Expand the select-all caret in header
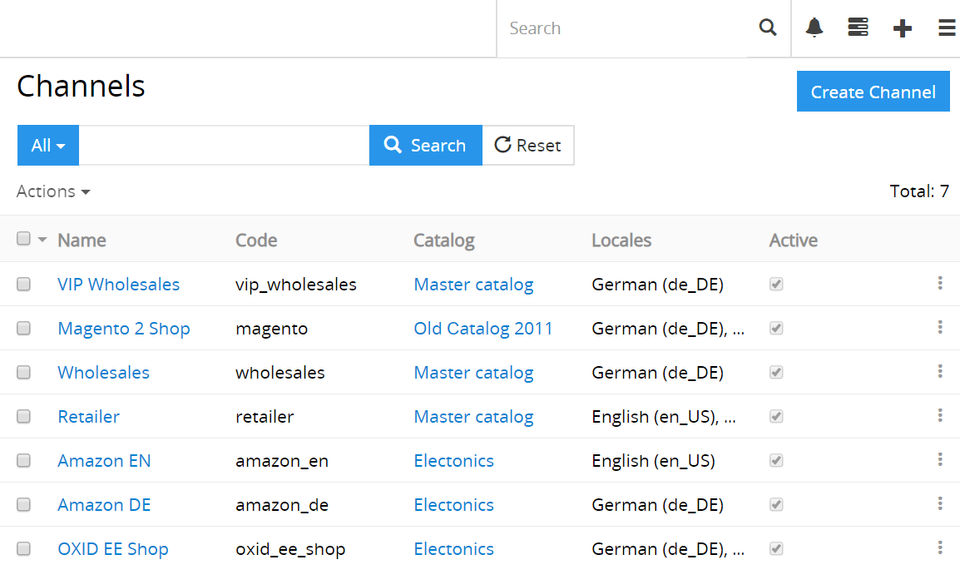 (42, 240)
